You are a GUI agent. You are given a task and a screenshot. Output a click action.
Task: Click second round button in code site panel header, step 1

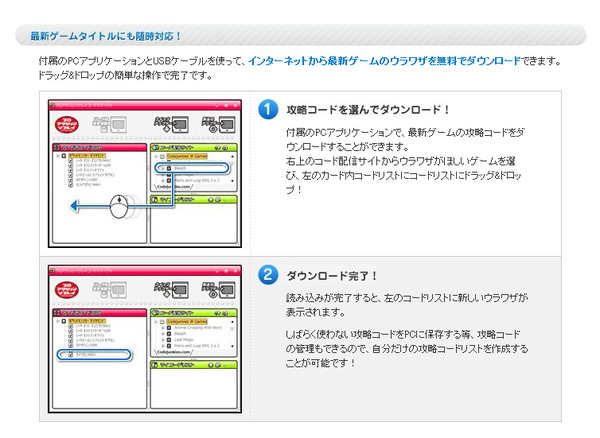pyautogui.click(x=225, y=148)
